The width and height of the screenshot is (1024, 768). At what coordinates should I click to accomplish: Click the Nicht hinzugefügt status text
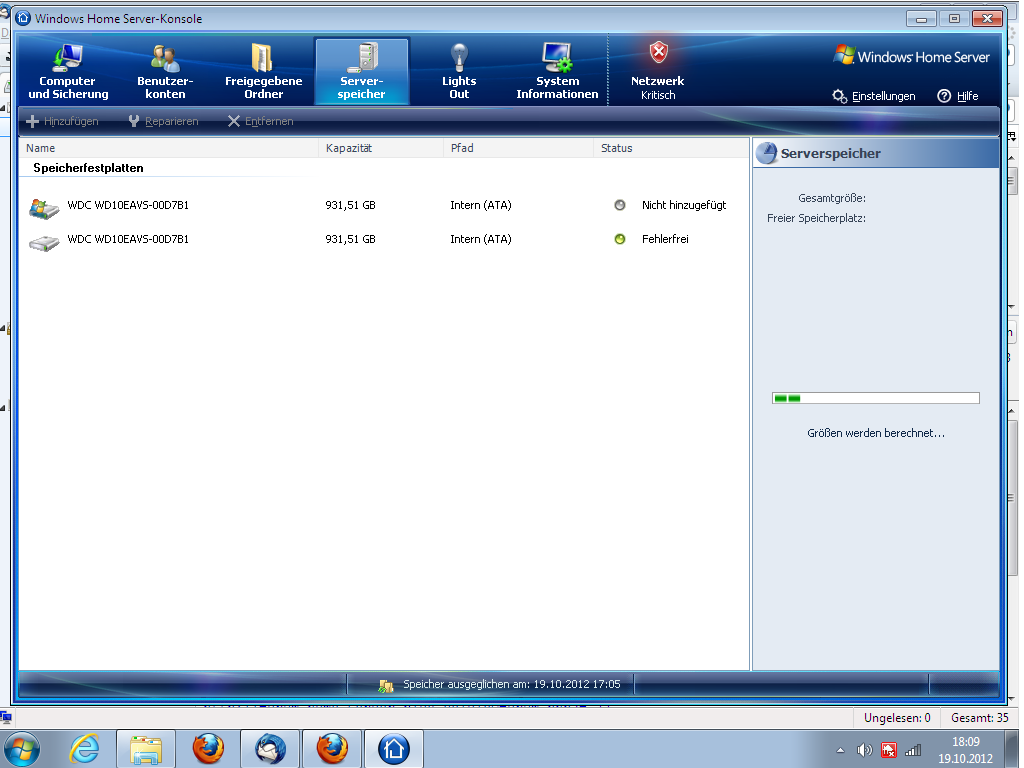(684, 205)
